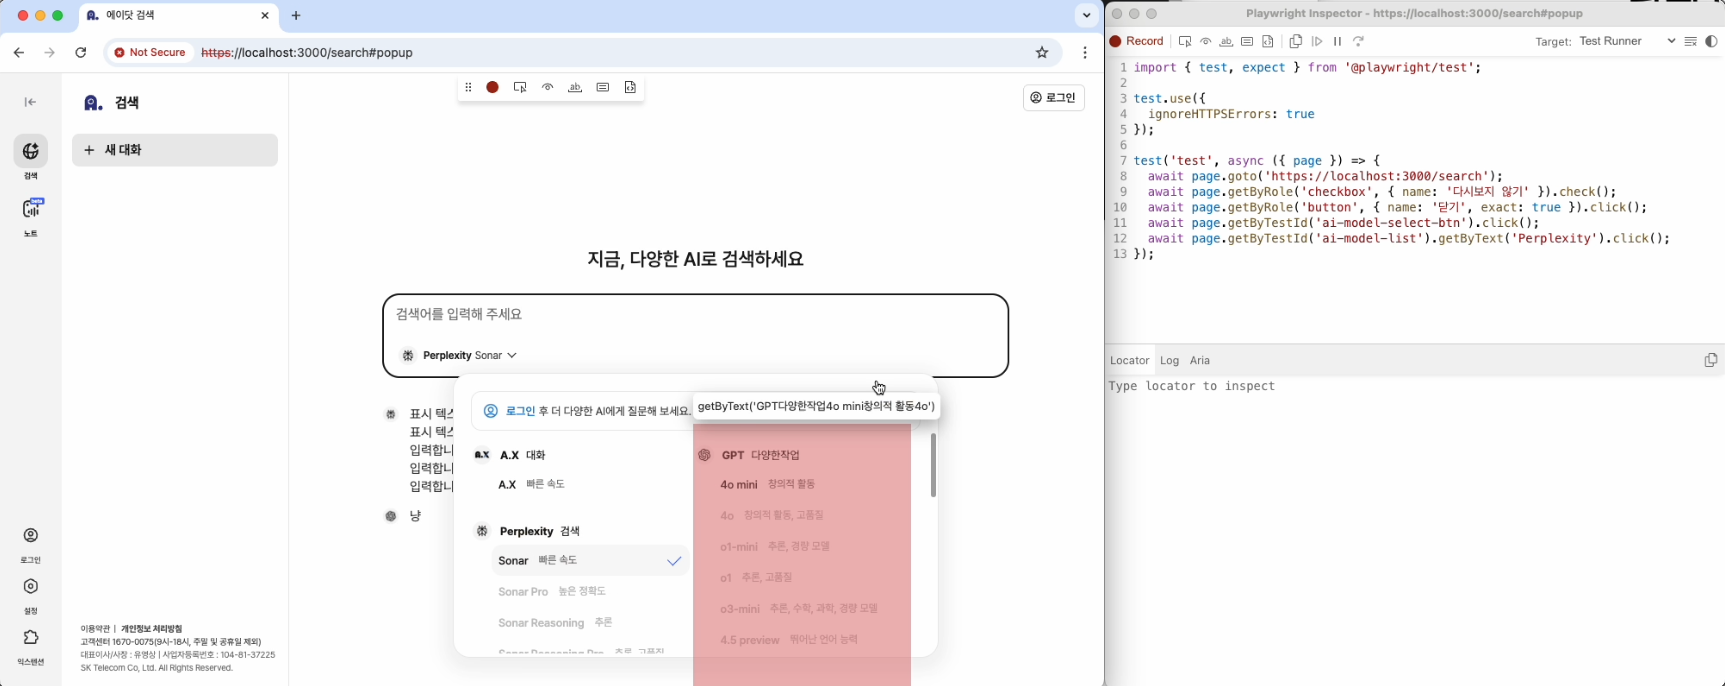Select the Sonar Reasoning 추론 model
The image size is (1725, 686).
590,623
